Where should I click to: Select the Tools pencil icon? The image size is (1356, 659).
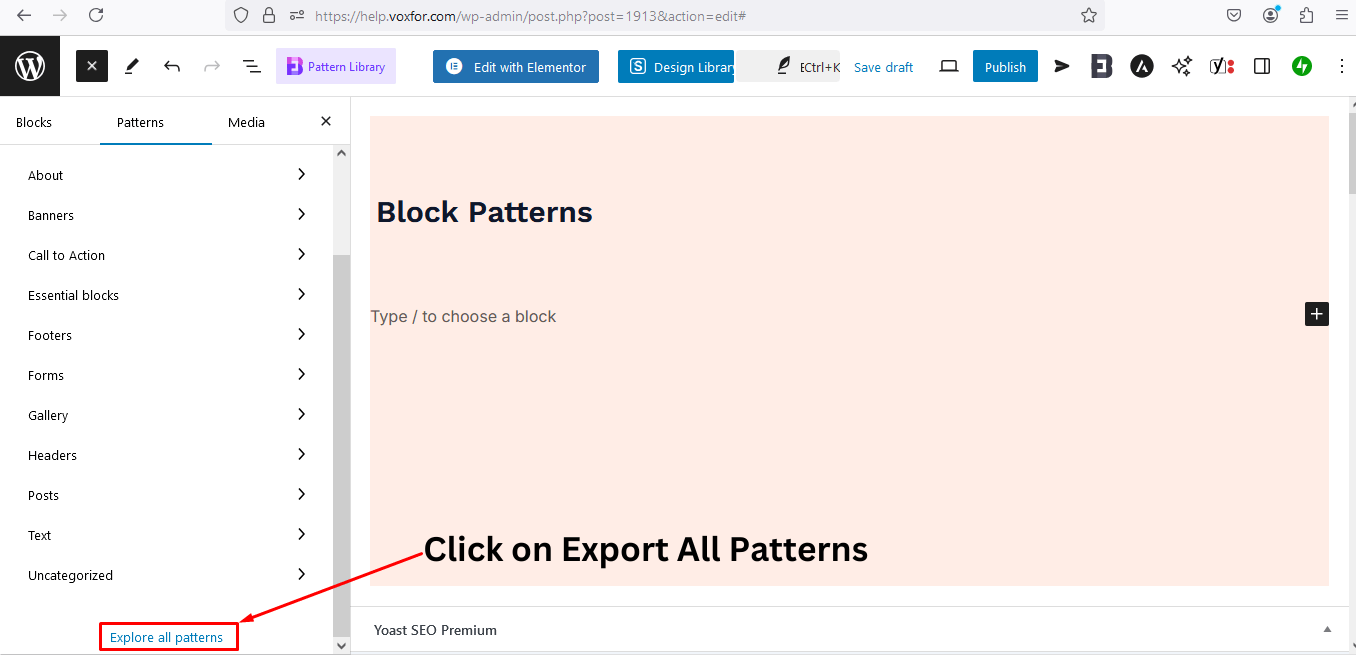coord(131,65)
